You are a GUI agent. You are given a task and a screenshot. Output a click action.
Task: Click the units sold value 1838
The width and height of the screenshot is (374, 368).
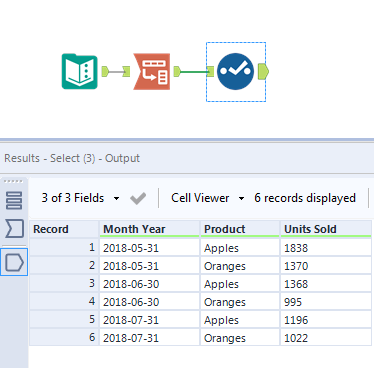[326, 248]
